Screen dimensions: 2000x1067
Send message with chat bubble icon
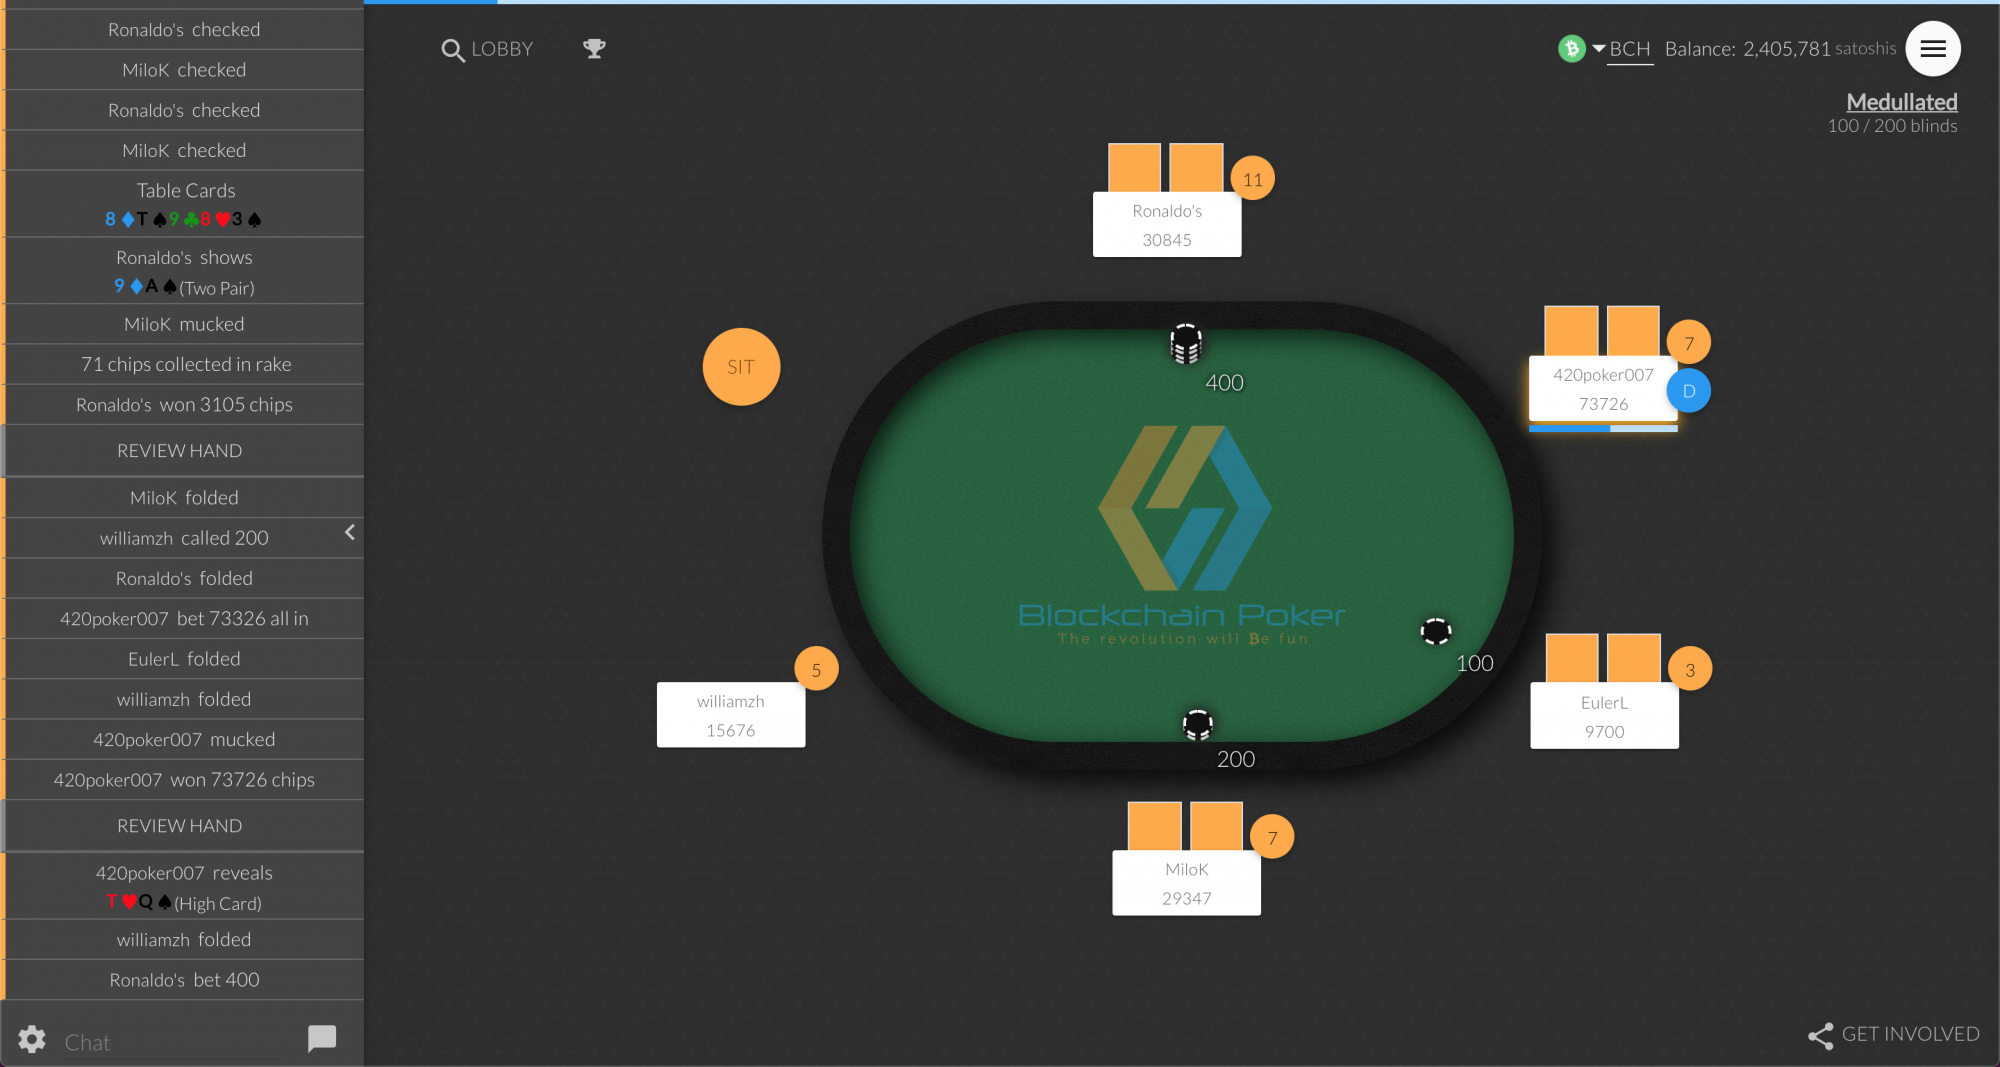[322, 1039]
